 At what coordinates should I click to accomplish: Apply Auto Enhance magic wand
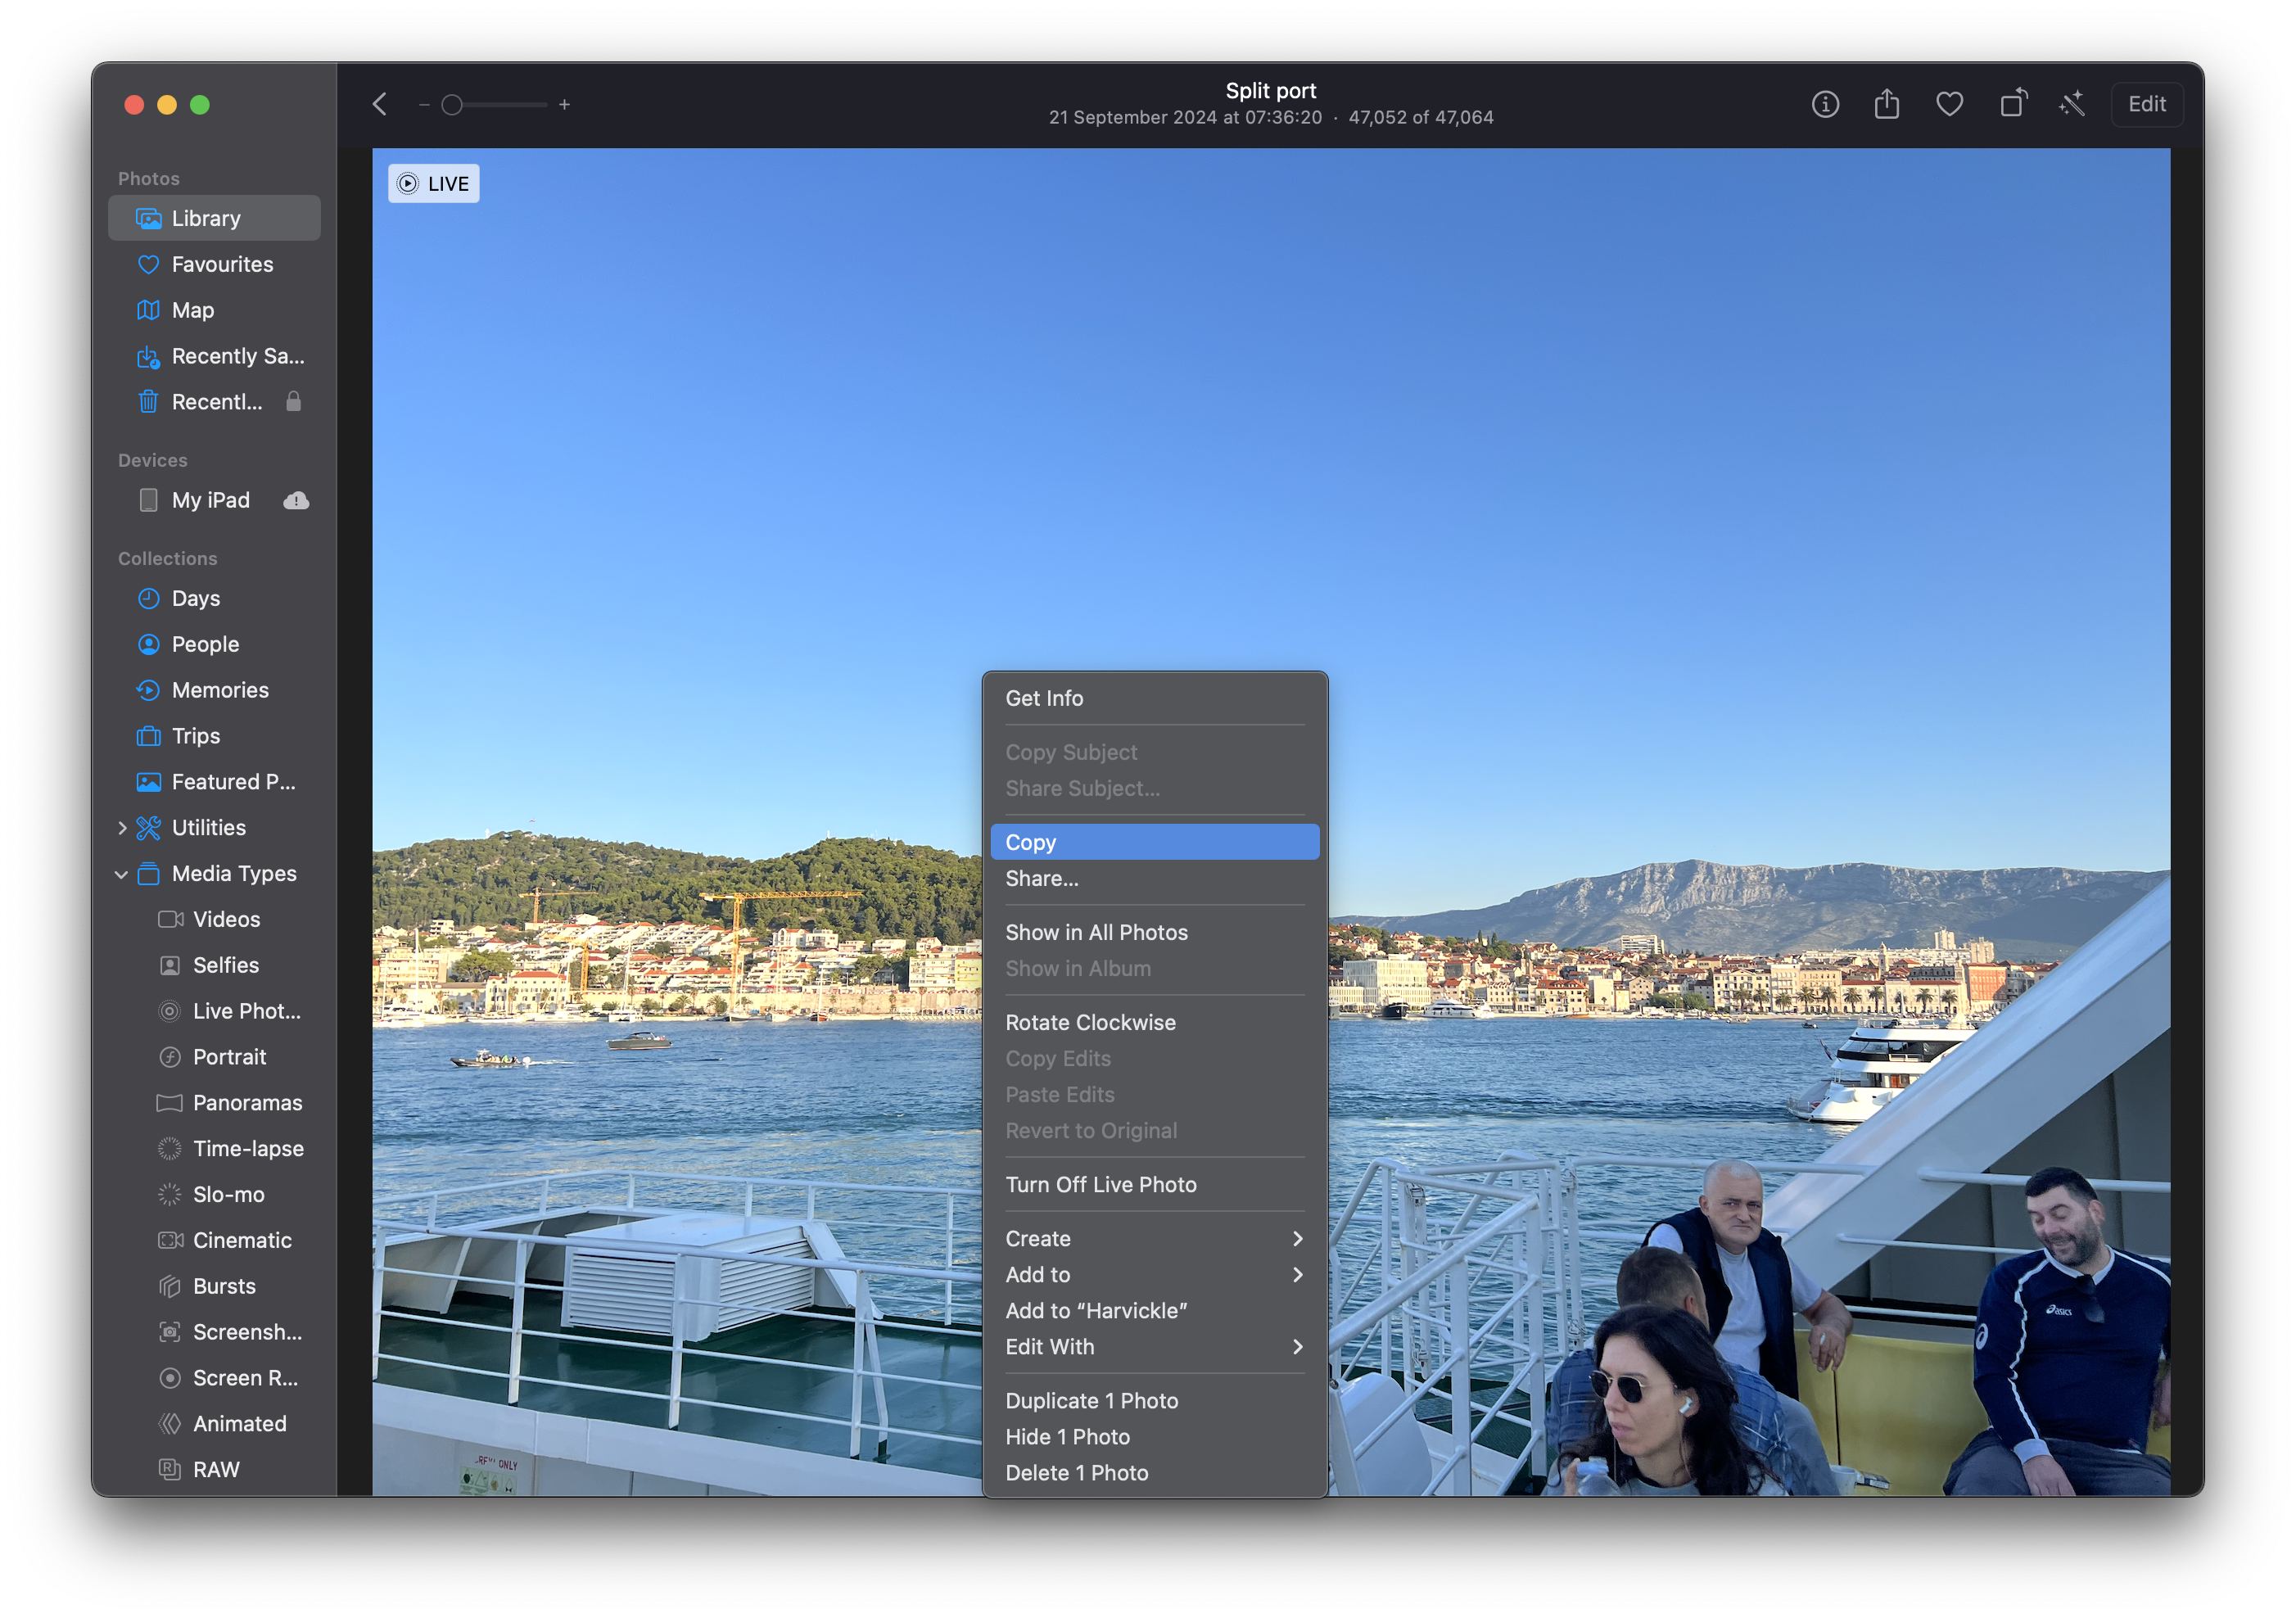pos(2073,104)
